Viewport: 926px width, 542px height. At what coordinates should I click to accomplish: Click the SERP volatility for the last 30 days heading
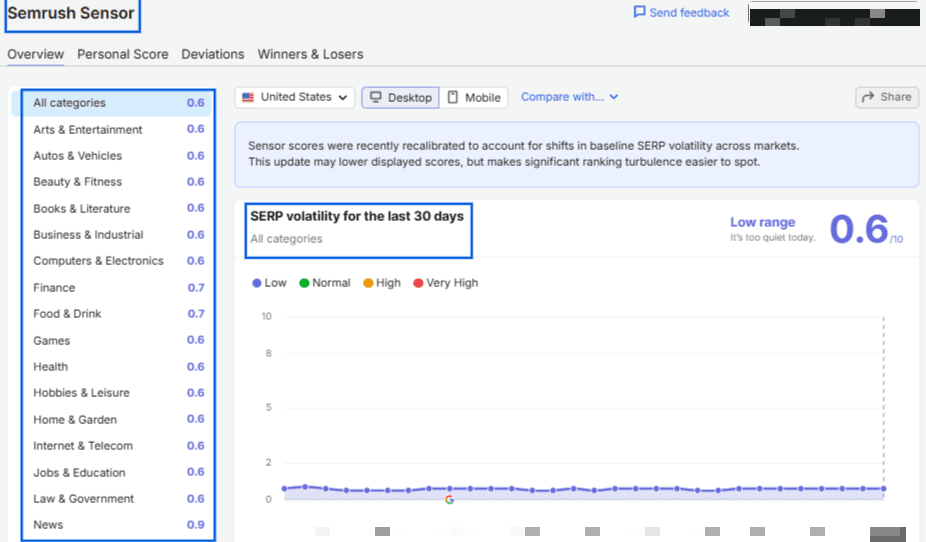tap(357, 216)
